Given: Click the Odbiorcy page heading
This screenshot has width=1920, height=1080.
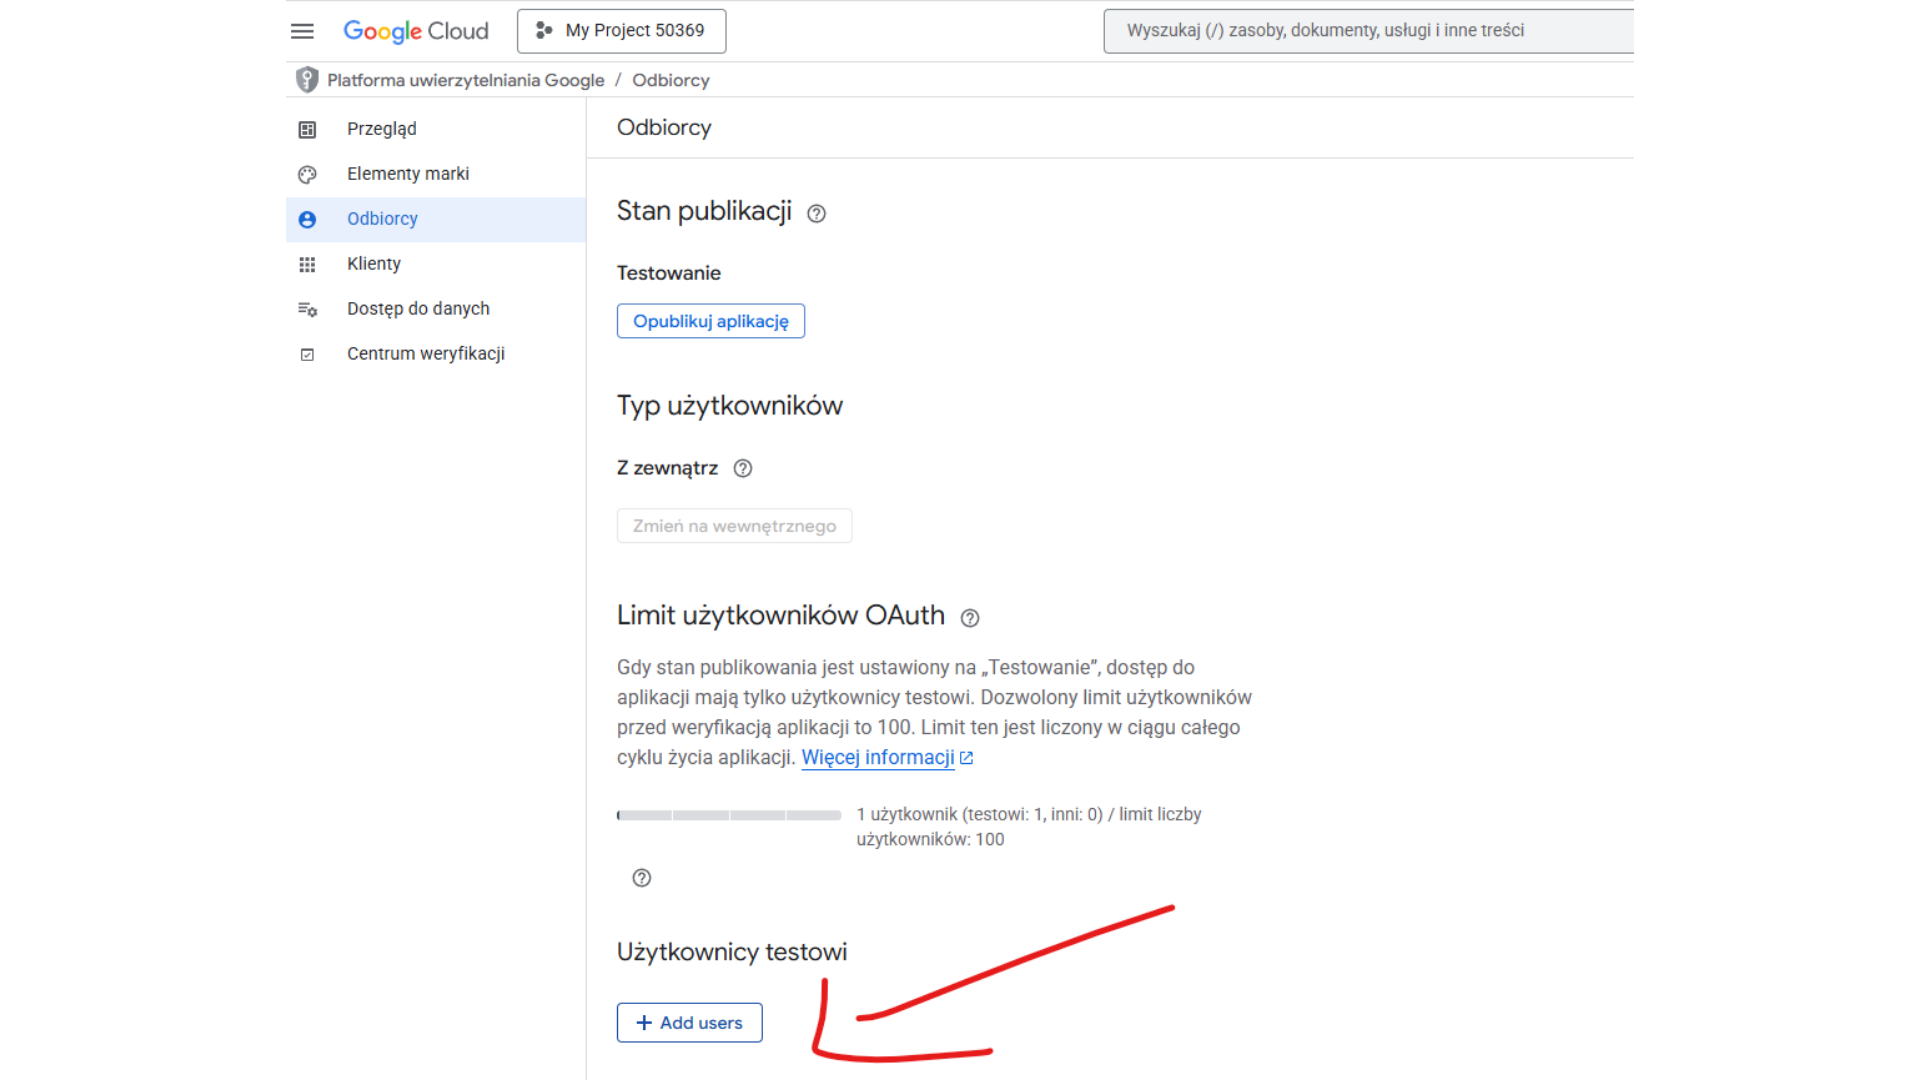Looking at the screenshot, I should (664, 128).
